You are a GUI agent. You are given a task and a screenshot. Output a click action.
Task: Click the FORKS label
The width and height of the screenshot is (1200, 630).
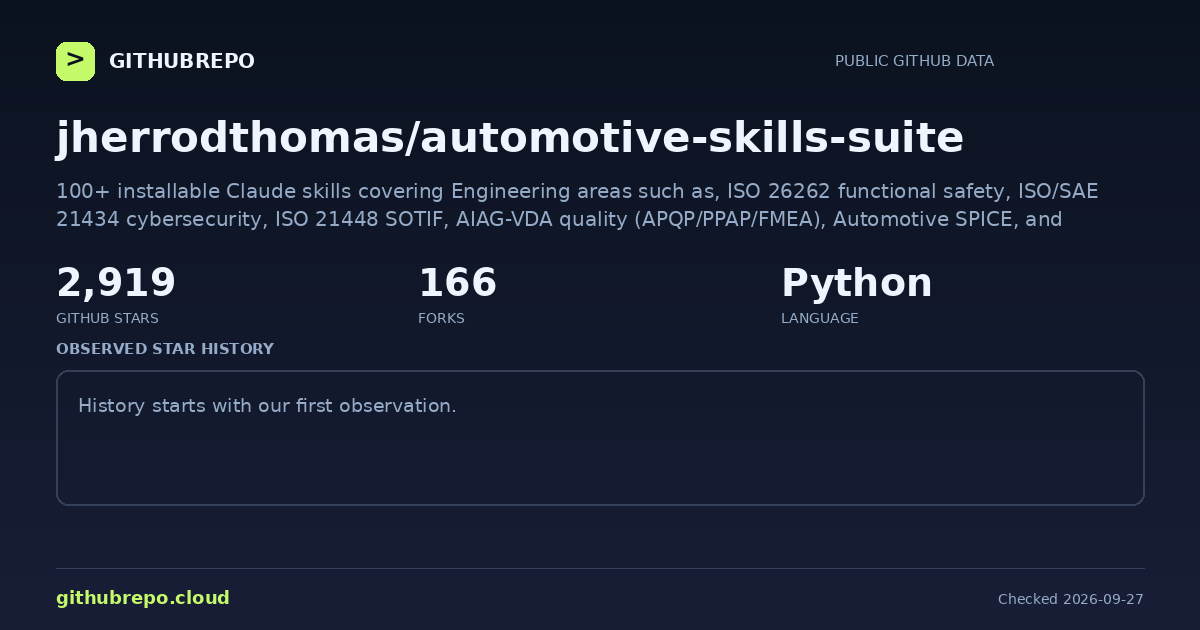[441, 318]
